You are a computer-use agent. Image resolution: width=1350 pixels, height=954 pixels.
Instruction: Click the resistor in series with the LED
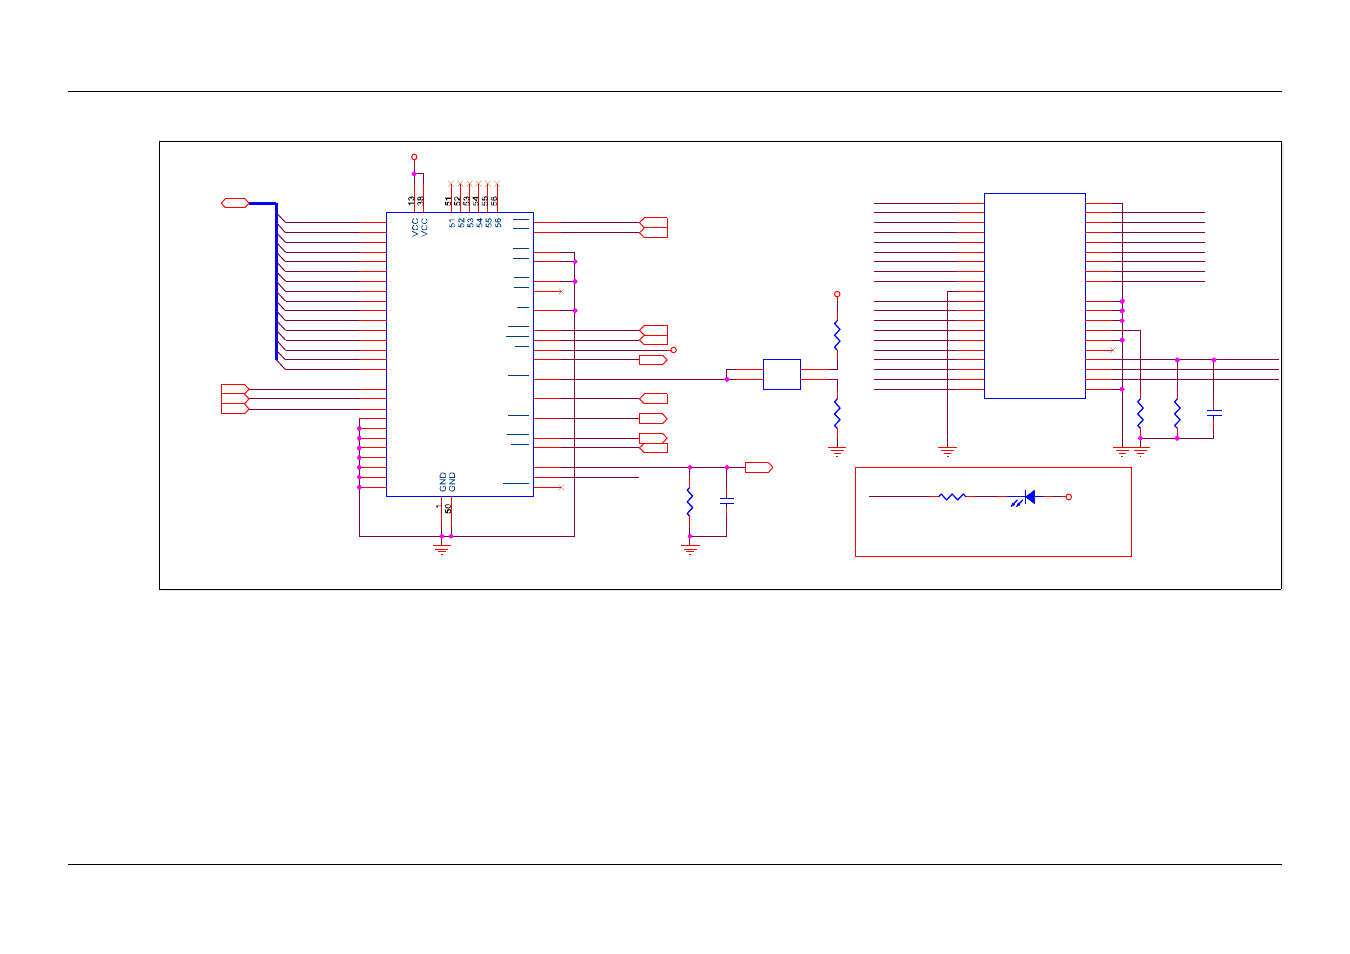tap(952, 496)
